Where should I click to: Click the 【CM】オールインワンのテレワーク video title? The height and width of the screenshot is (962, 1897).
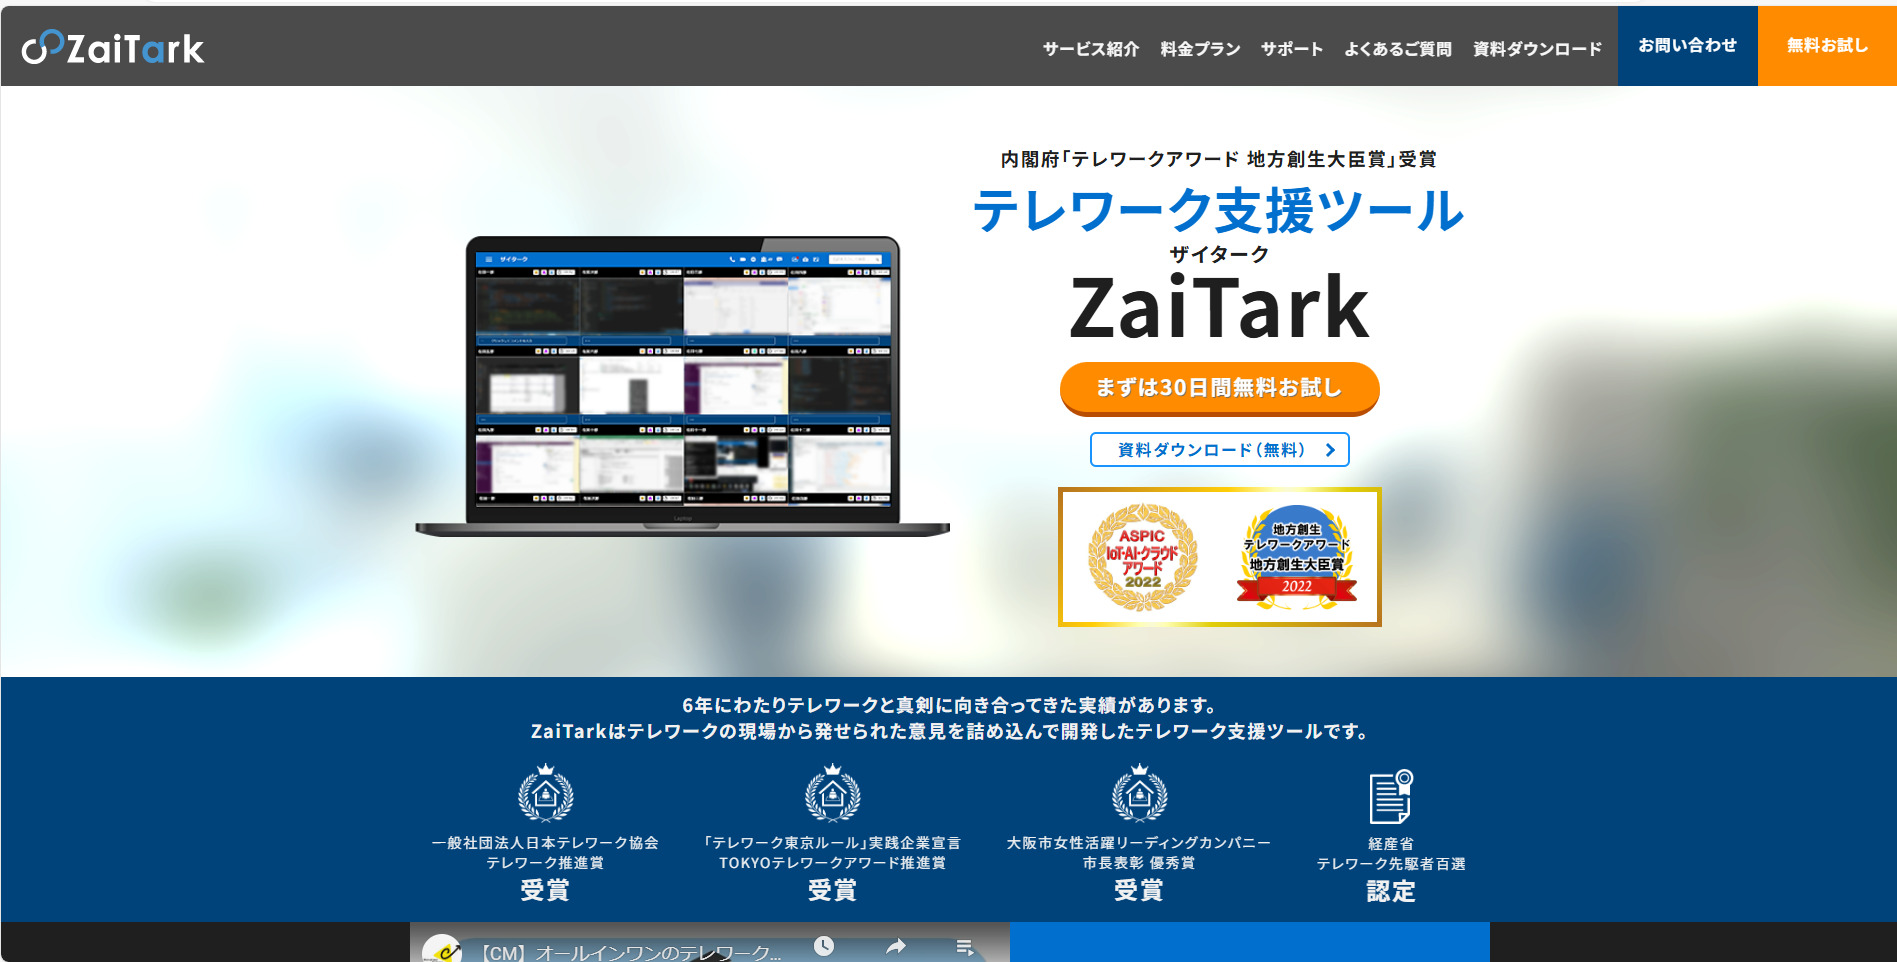(x=630, y=953)
